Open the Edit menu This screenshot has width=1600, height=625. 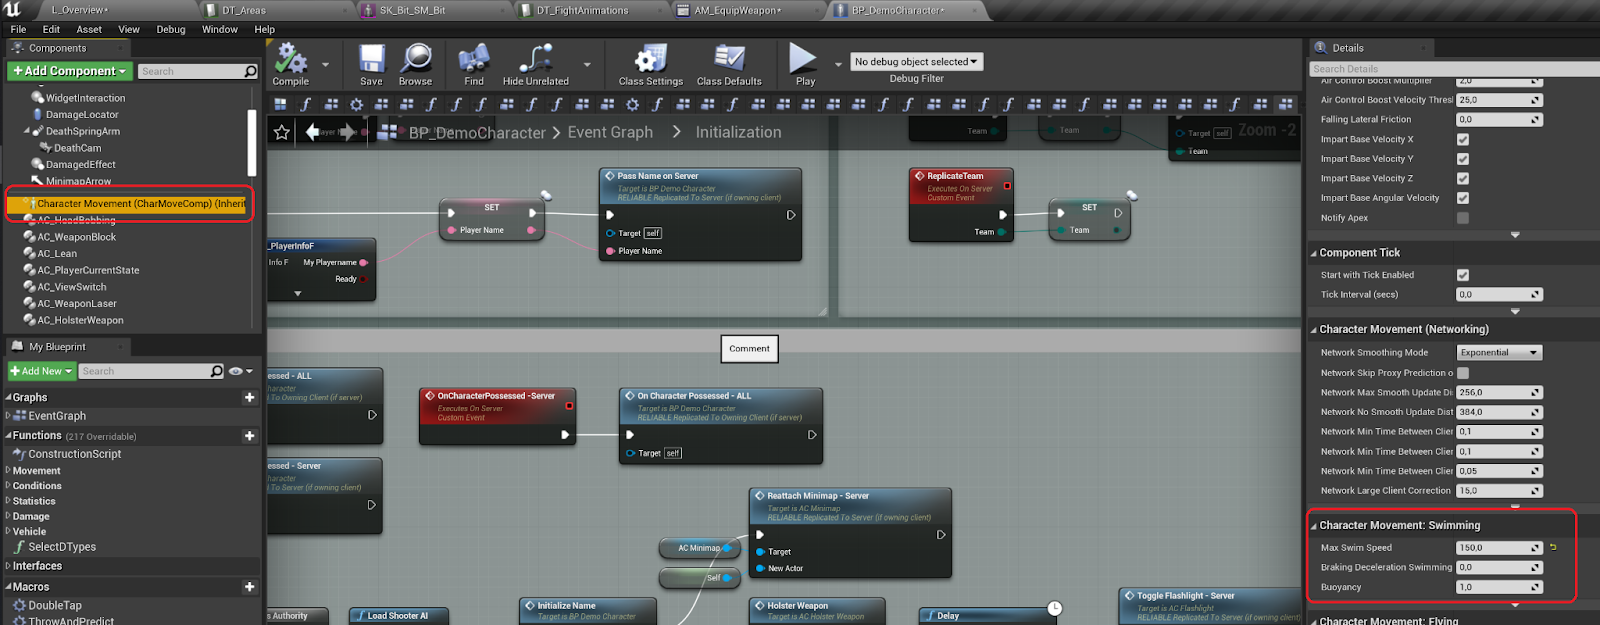click(x=51, y=29)
